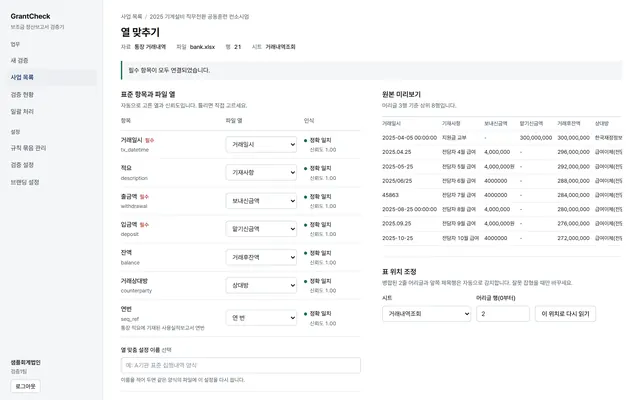This screenshot has height=400, width=640.
Task: Focus the 머리글 행 number field
Action: [503, 314]
